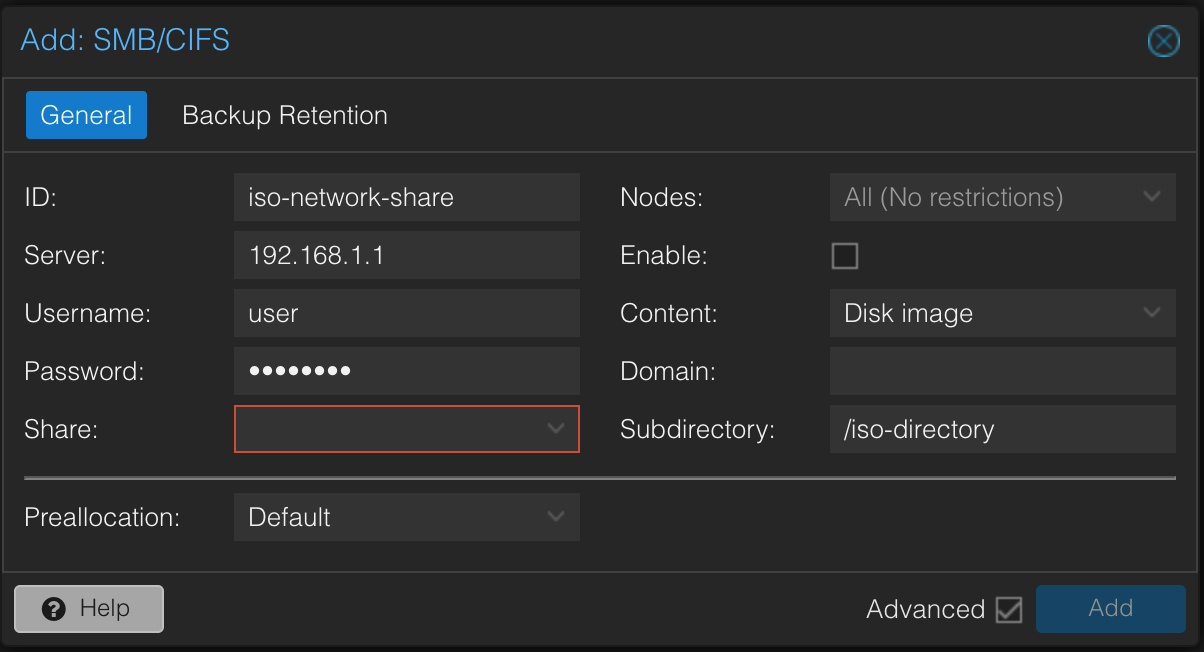Enable the storage with the Enable checkbox
This screenshot has width=1204, height=652.
point(845,255)
